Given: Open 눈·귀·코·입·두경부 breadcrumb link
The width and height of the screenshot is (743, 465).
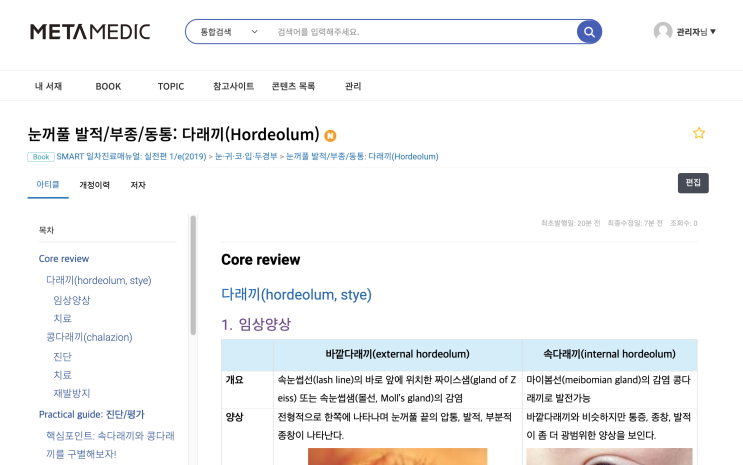Looking at the screenshot, I should 246,156.
